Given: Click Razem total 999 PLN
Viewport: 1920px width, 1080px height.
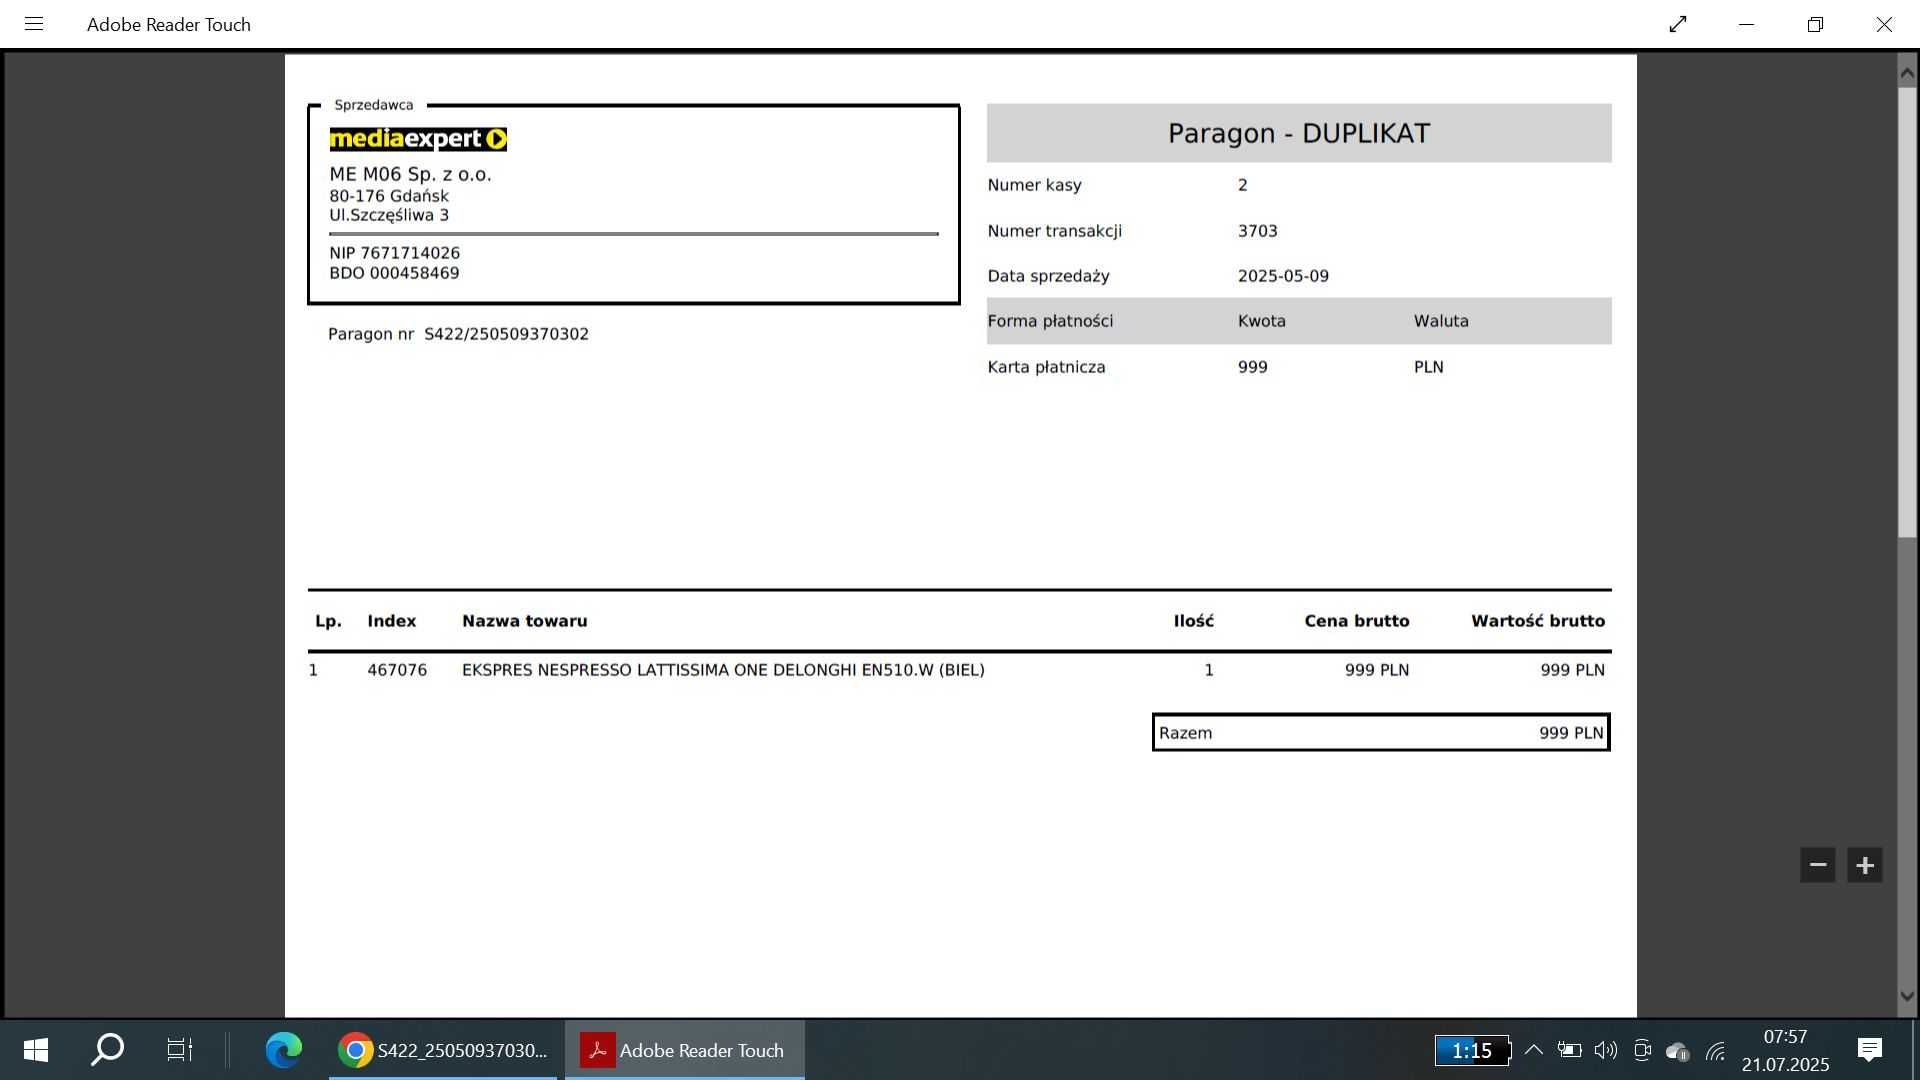Looking at the screenshot, I should (1381, 733).
